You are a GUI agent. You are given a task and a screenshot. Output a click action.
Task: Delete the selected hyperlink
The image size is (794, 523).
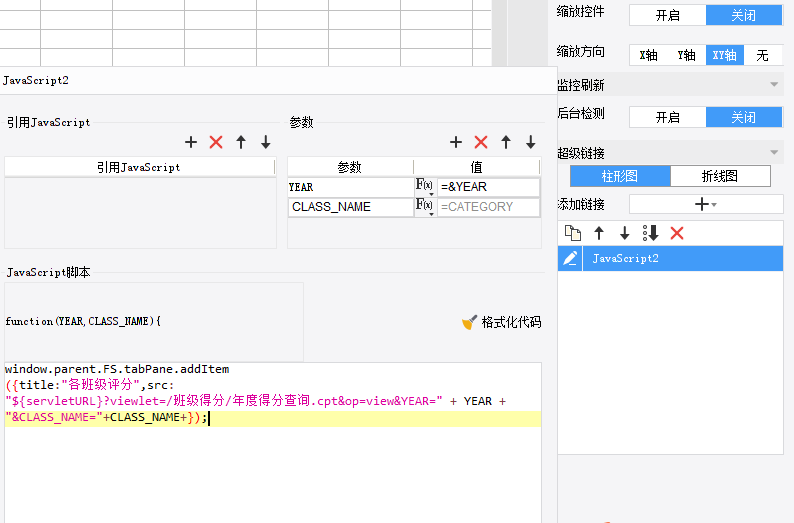(677, 233)
